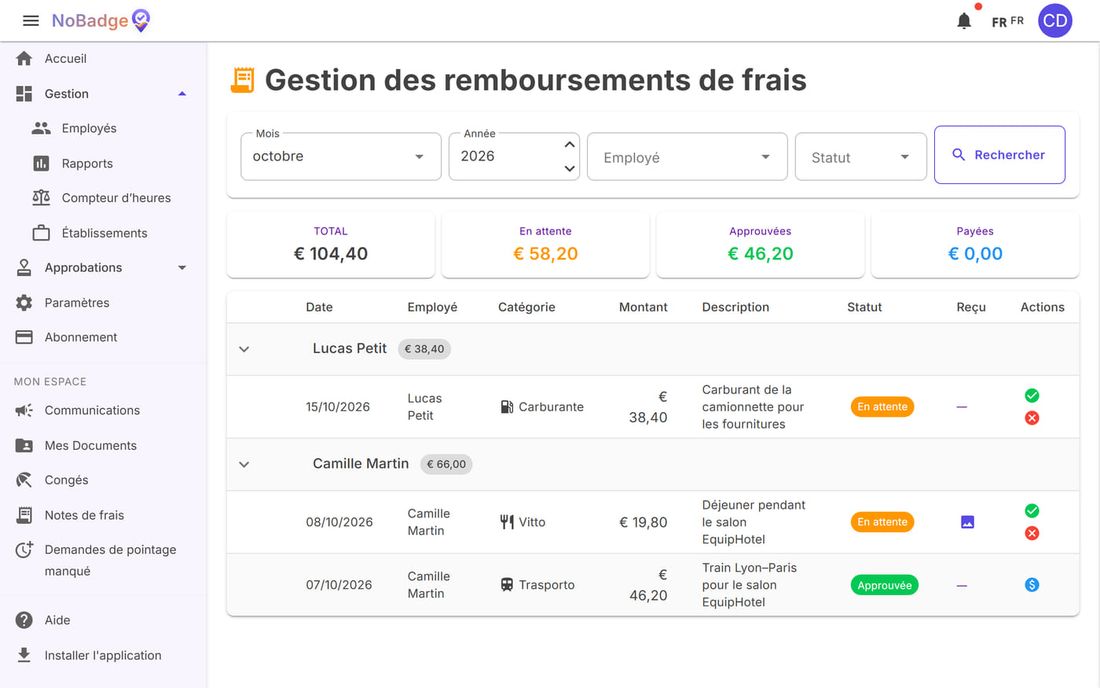Approve Lucas Petit Carburante expense

[x=1031, y=396]
